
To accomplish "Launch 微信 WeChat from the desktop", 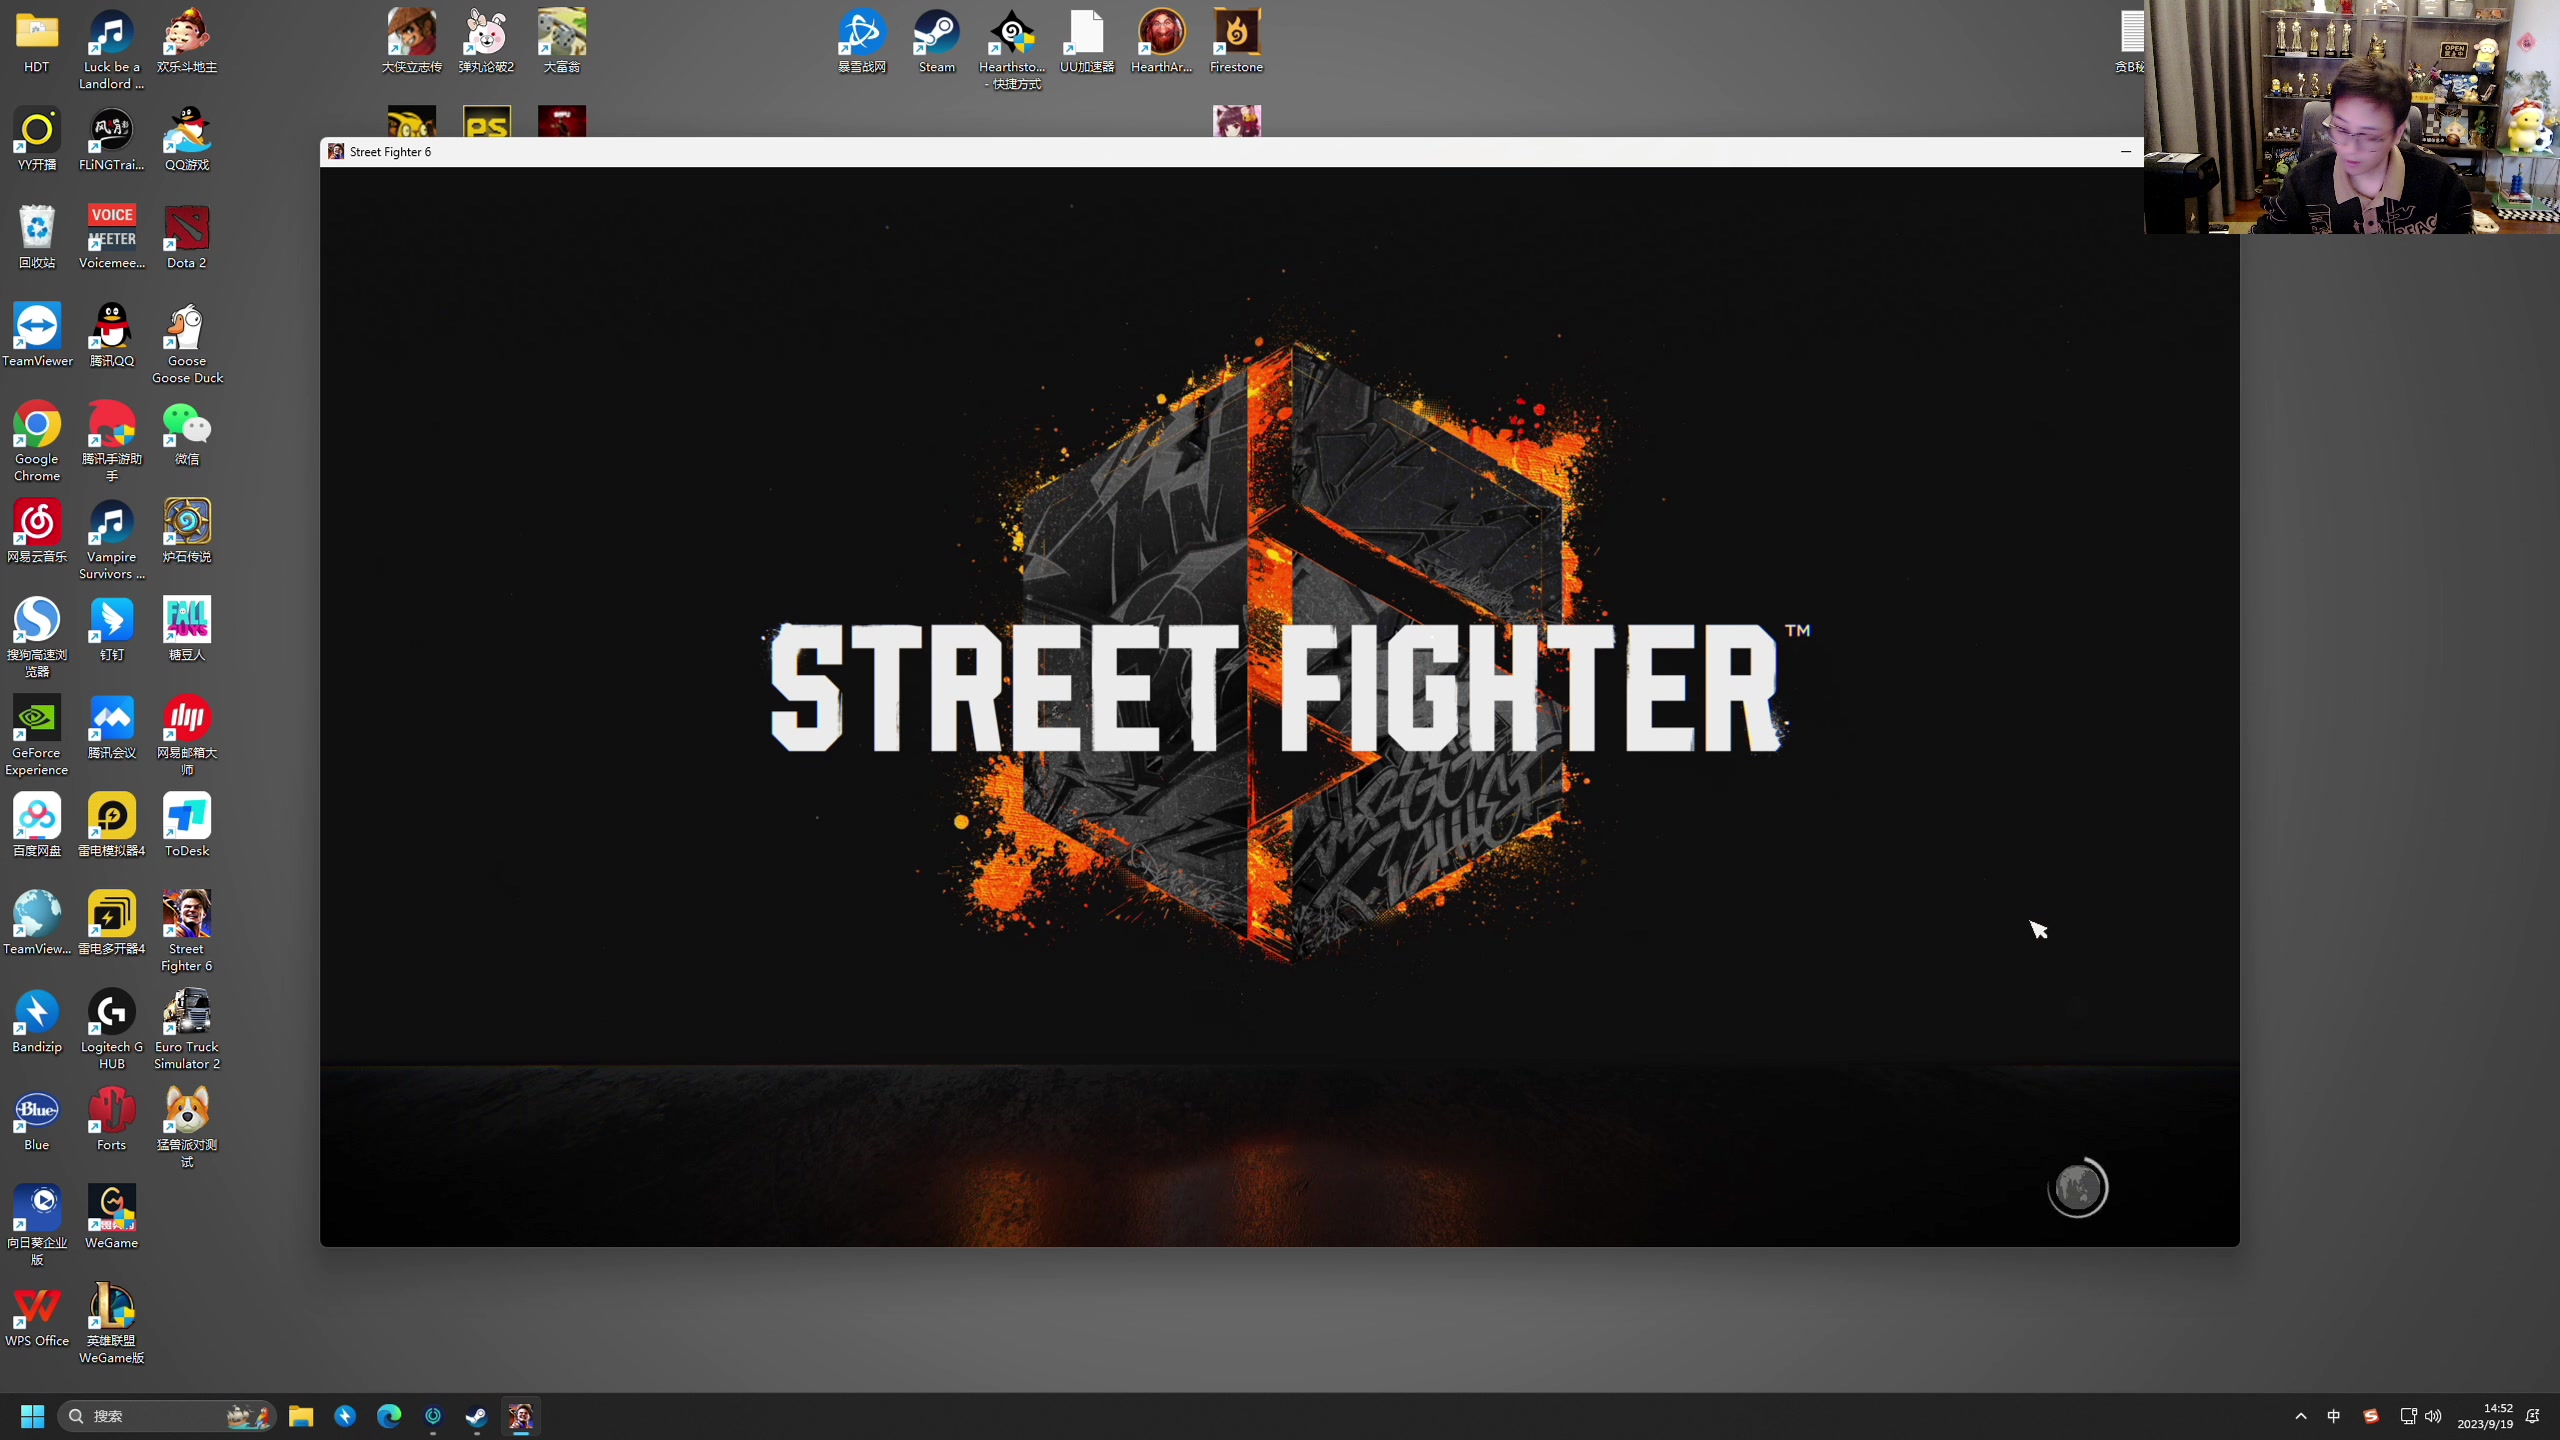I will pyautogui.click(x=187, y=434).
